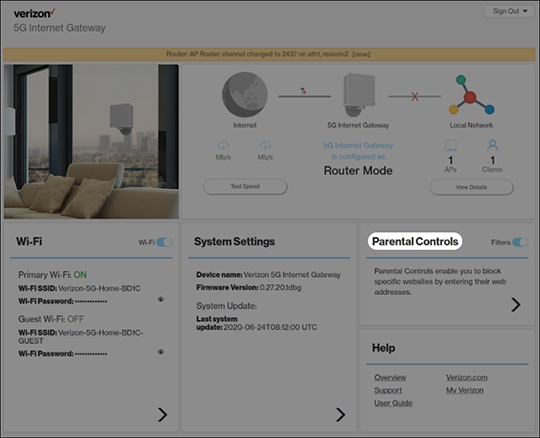The height and width of the screenshot is (438, 540).
Task: Open the Overview help link
Action: [x=390, y=377]
